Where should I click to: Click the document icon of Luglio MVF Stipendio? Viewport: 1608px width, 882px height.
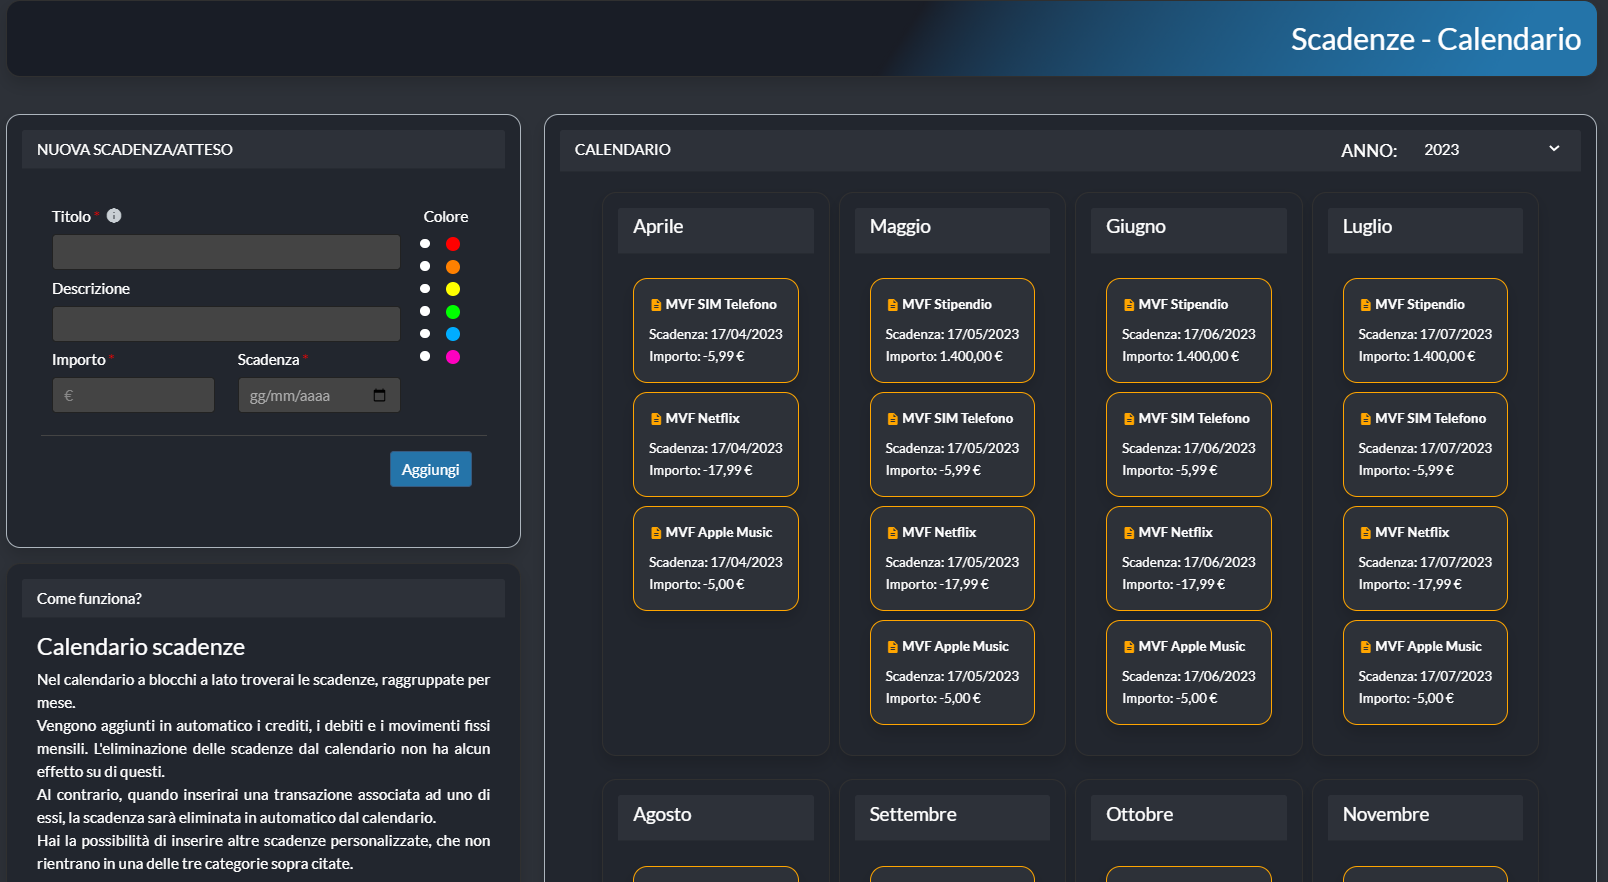click(1365, 305)
